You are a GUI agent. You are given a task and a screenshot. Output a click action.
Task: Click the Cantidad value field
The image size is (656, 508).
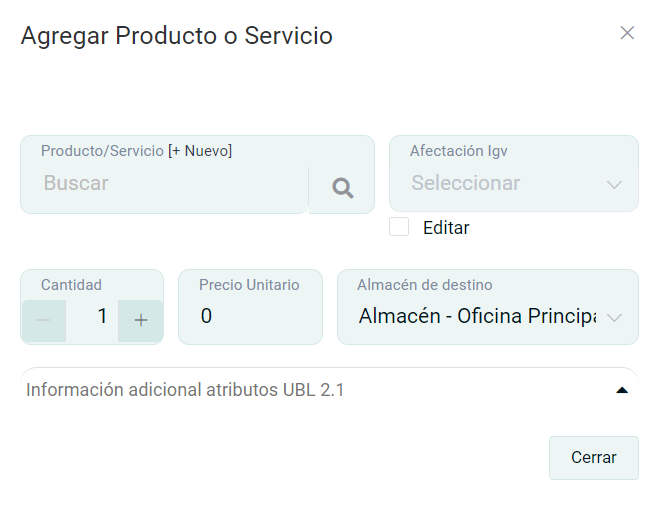[92, 317]
